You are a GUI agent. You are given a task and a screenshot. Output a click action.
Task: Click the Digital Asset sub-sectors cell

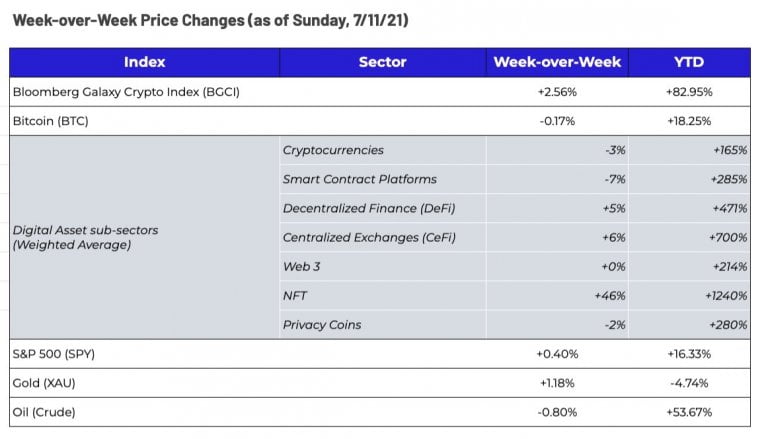pyautogui.click(x=85, y=237)
